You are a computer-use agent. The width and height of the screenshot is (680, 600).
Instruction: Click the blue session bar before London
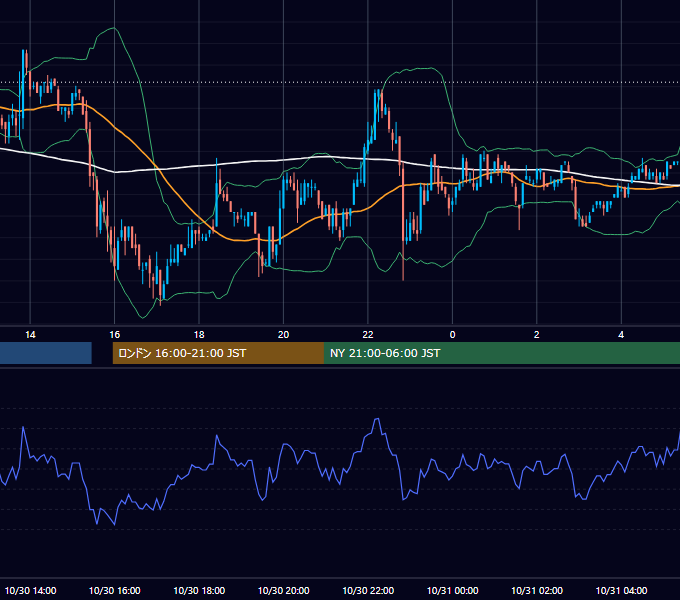pos(46,353)
